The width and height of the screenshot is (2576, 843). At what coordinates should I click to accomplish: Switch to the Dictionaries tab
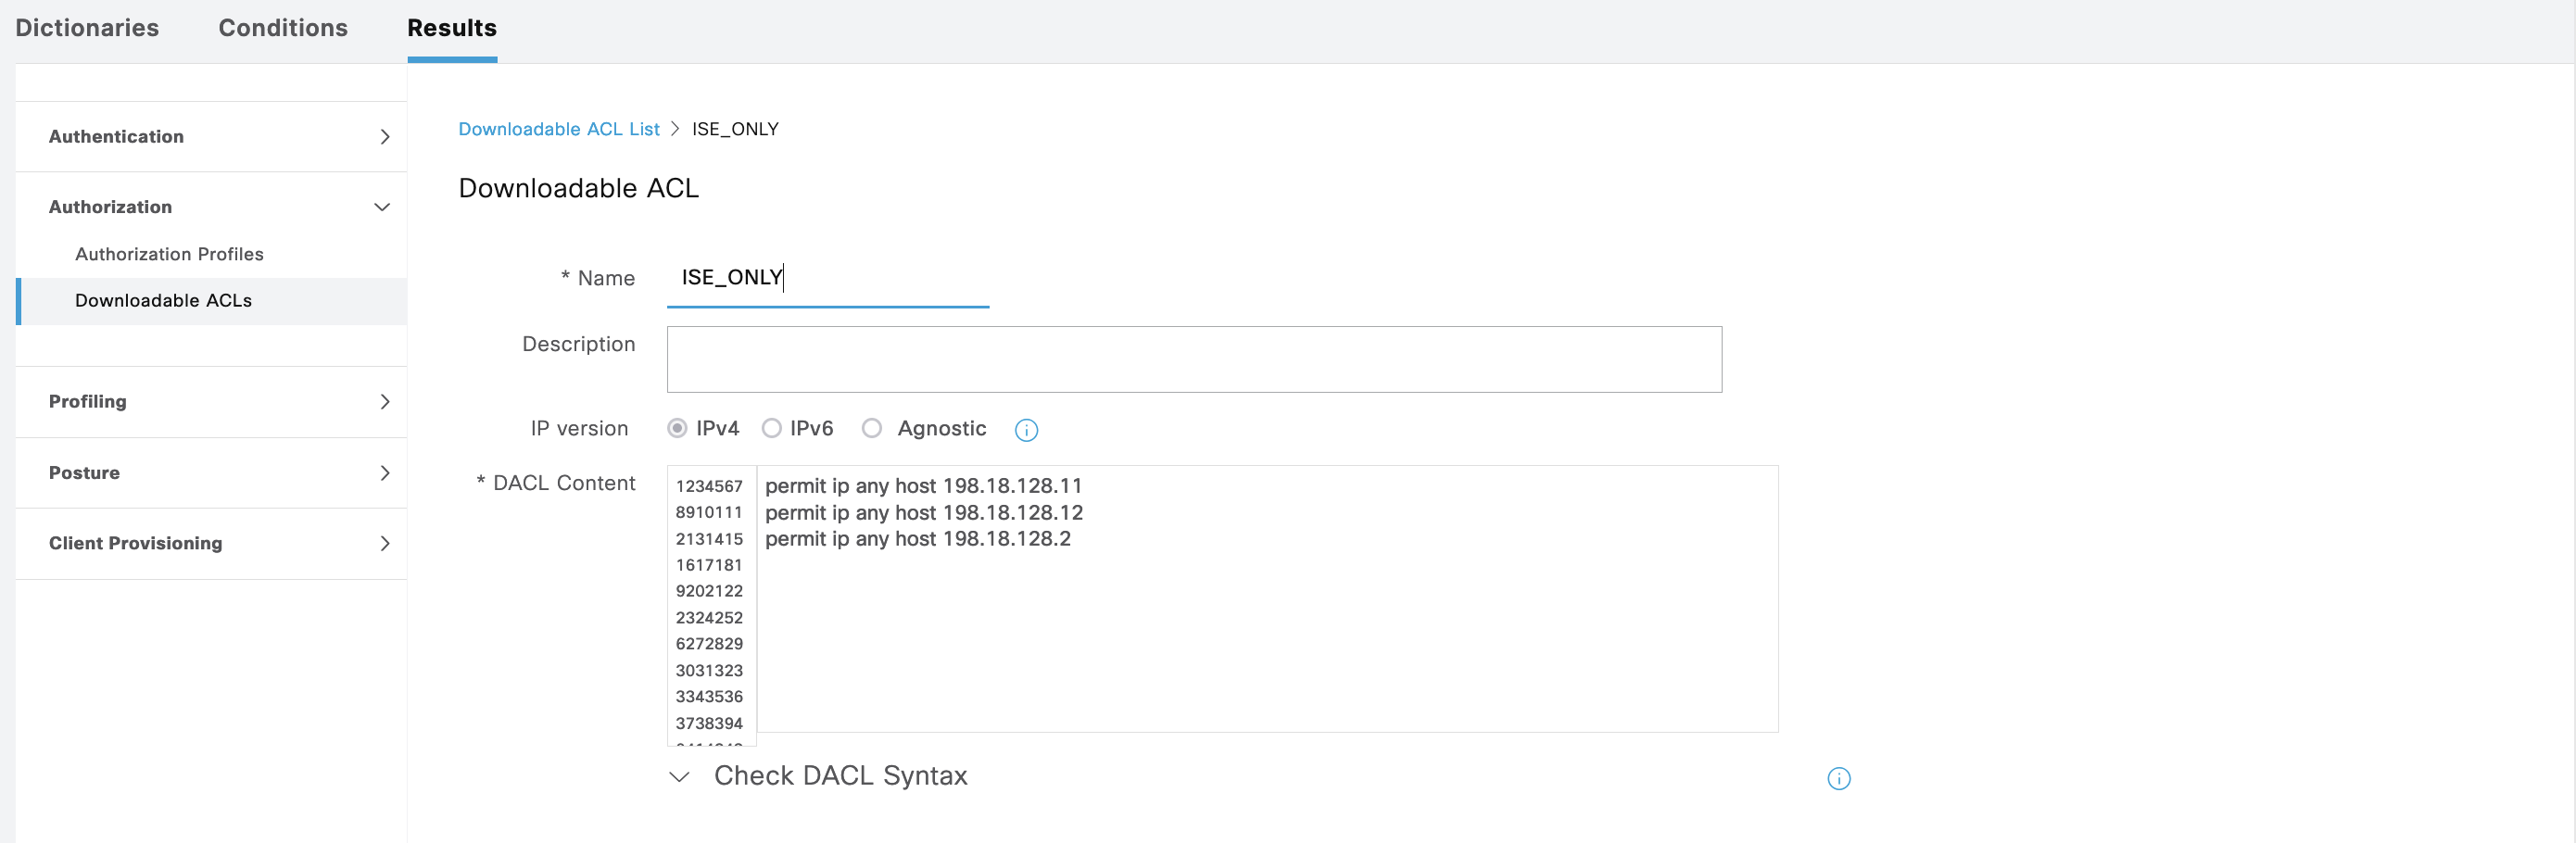[87, 28]
